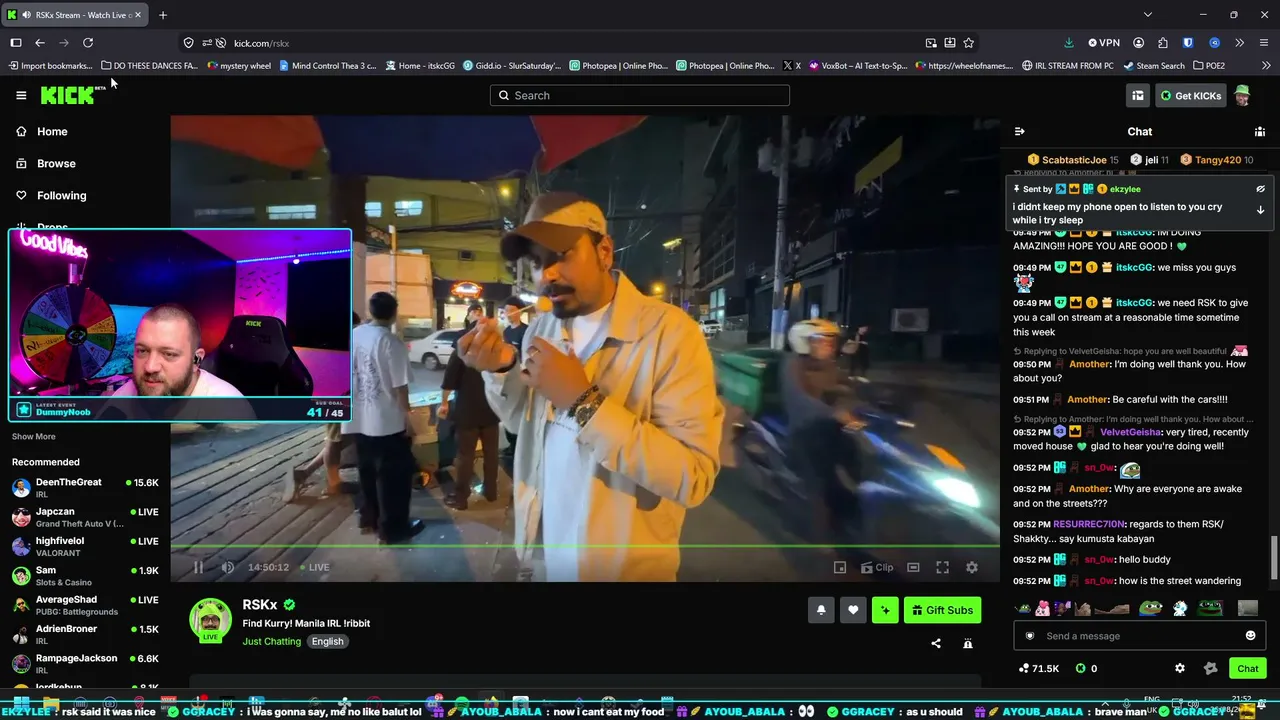The height and width of the screenshot is (720, 1280).
Task: Open Japczan's recommended channel
Action: 85,517
